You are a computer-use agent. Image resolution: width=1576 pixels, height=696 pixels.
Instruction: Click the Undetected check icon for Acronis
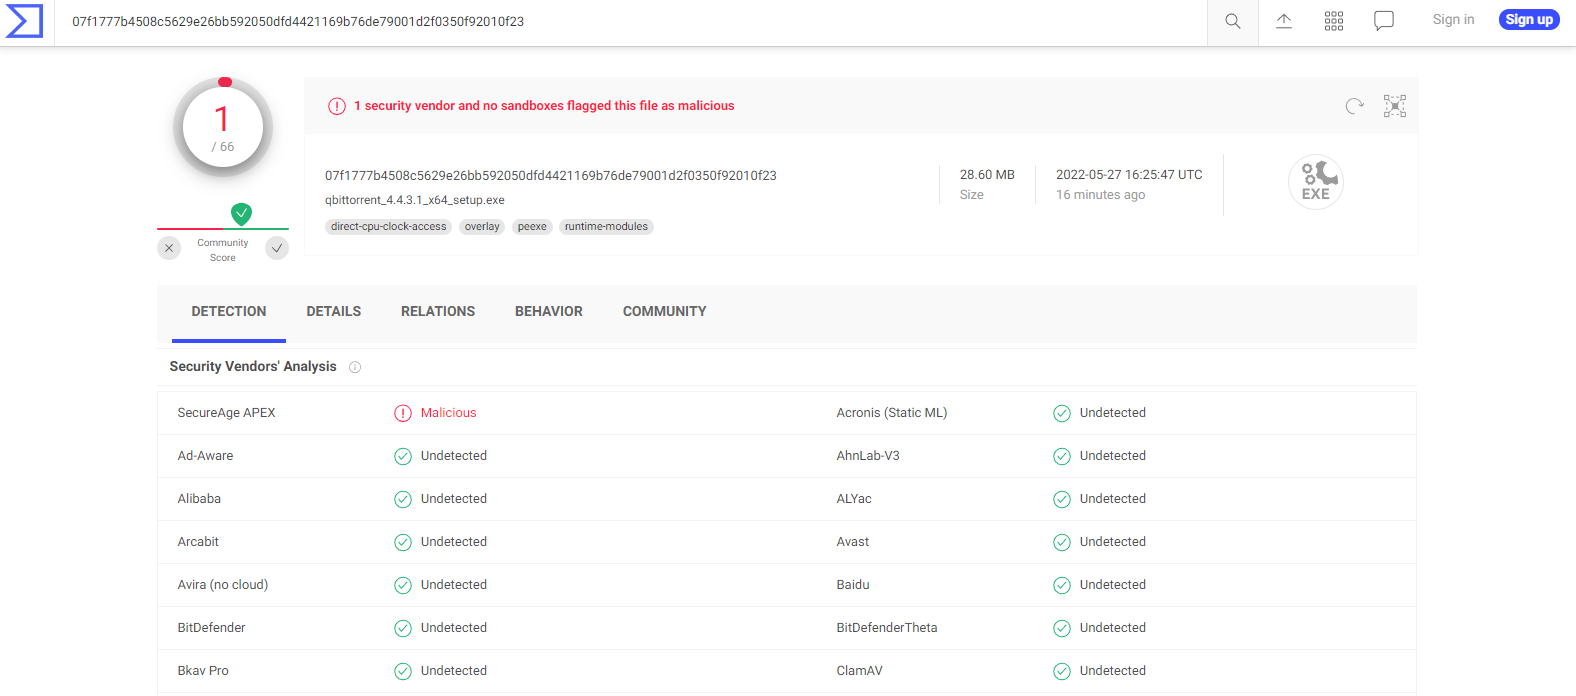click(1062, 413)
